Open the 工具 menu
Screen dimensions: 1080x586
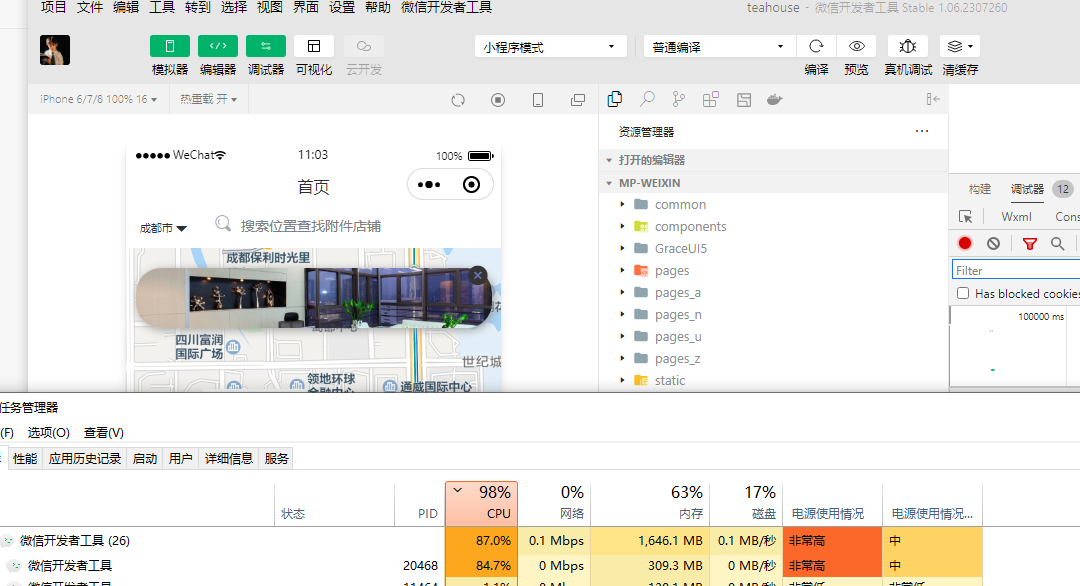(162, 8)
